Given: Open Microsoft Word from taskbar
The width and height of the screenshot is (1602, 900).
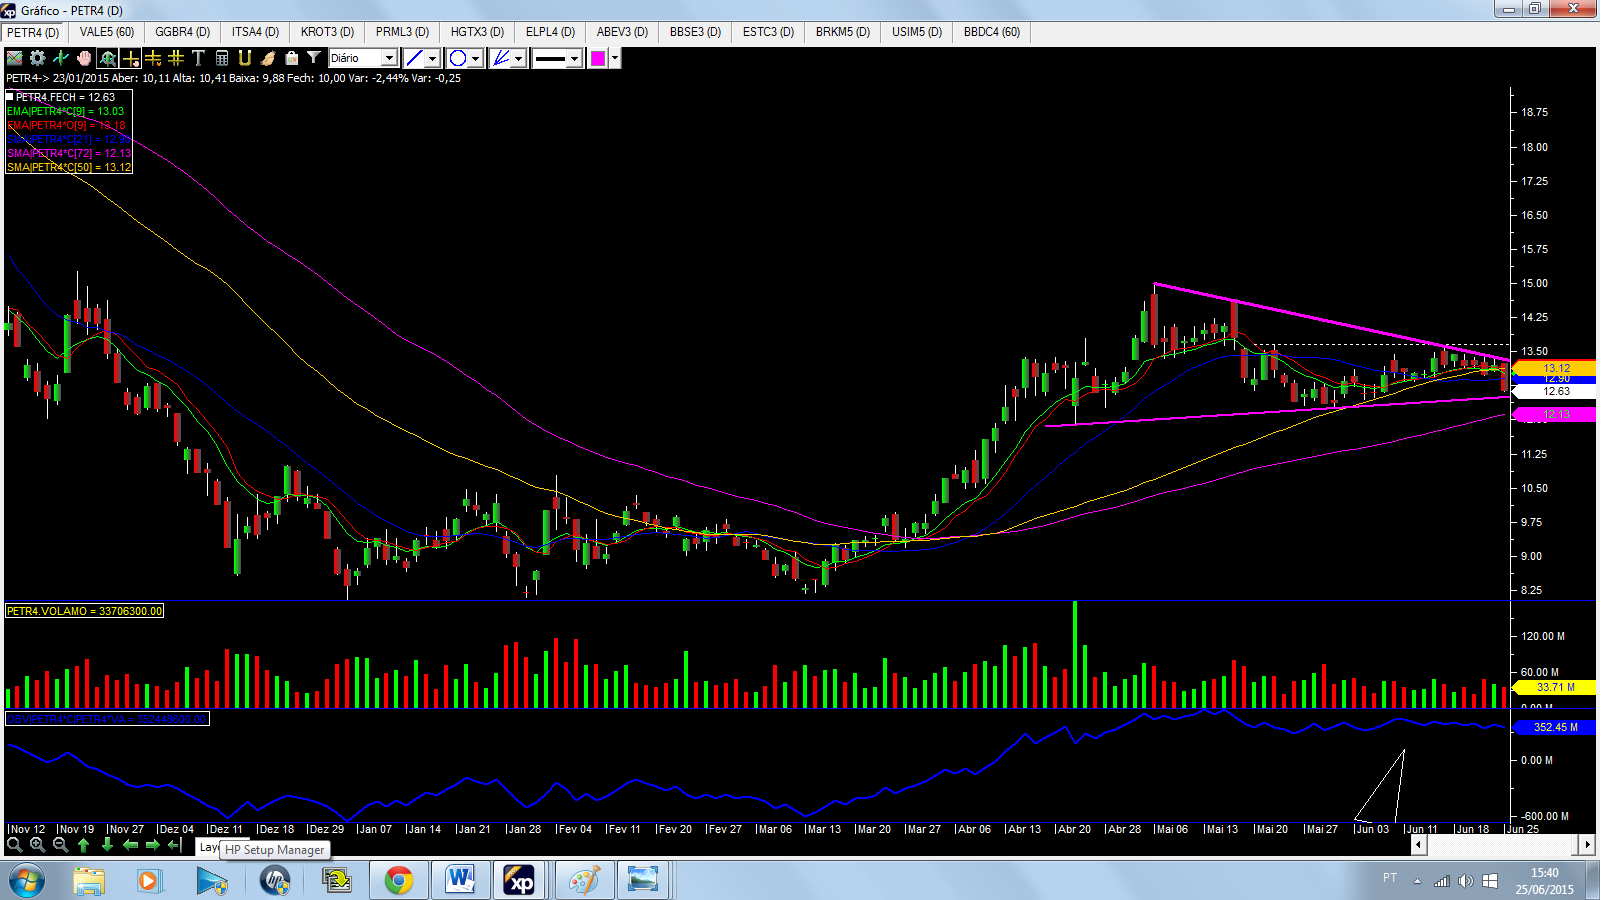Looking at the screenshot, I should [x=461, y=881].
